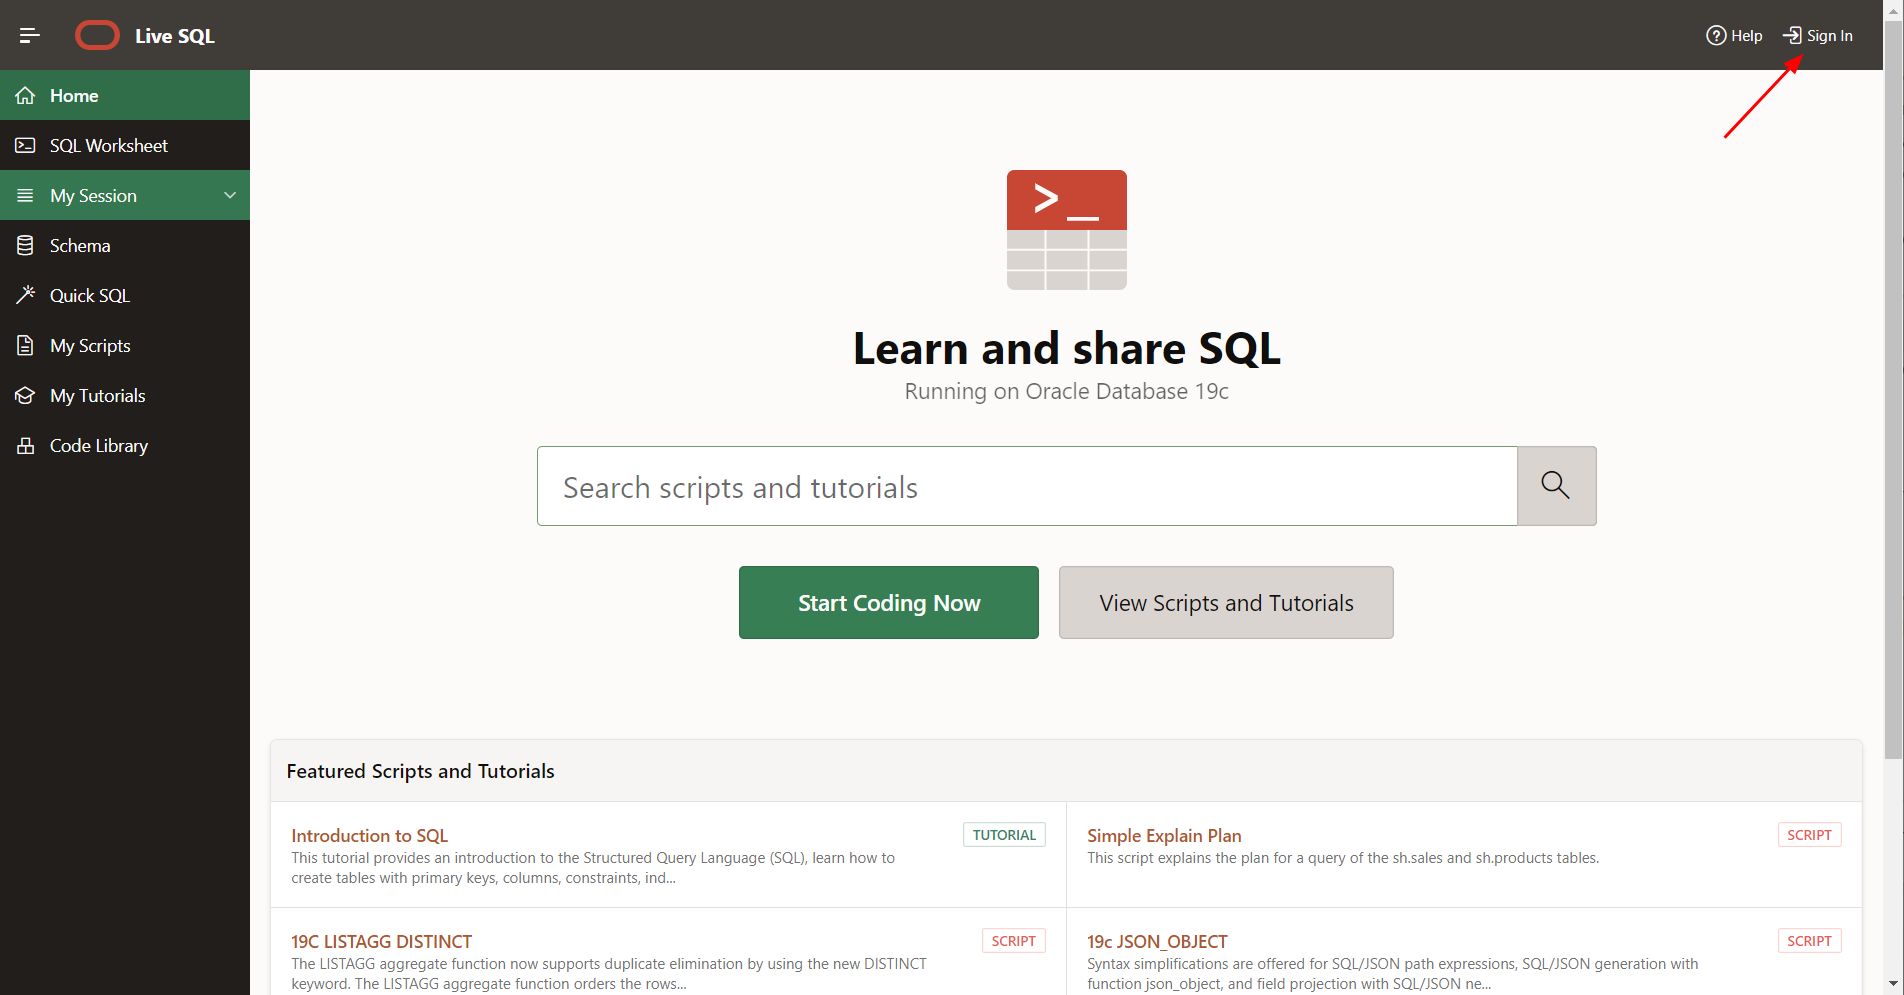Open the 19c JSON_OBJECT script link
Image resolution: width=1904 pixels, height=995 pixels.
point(1157,941)
